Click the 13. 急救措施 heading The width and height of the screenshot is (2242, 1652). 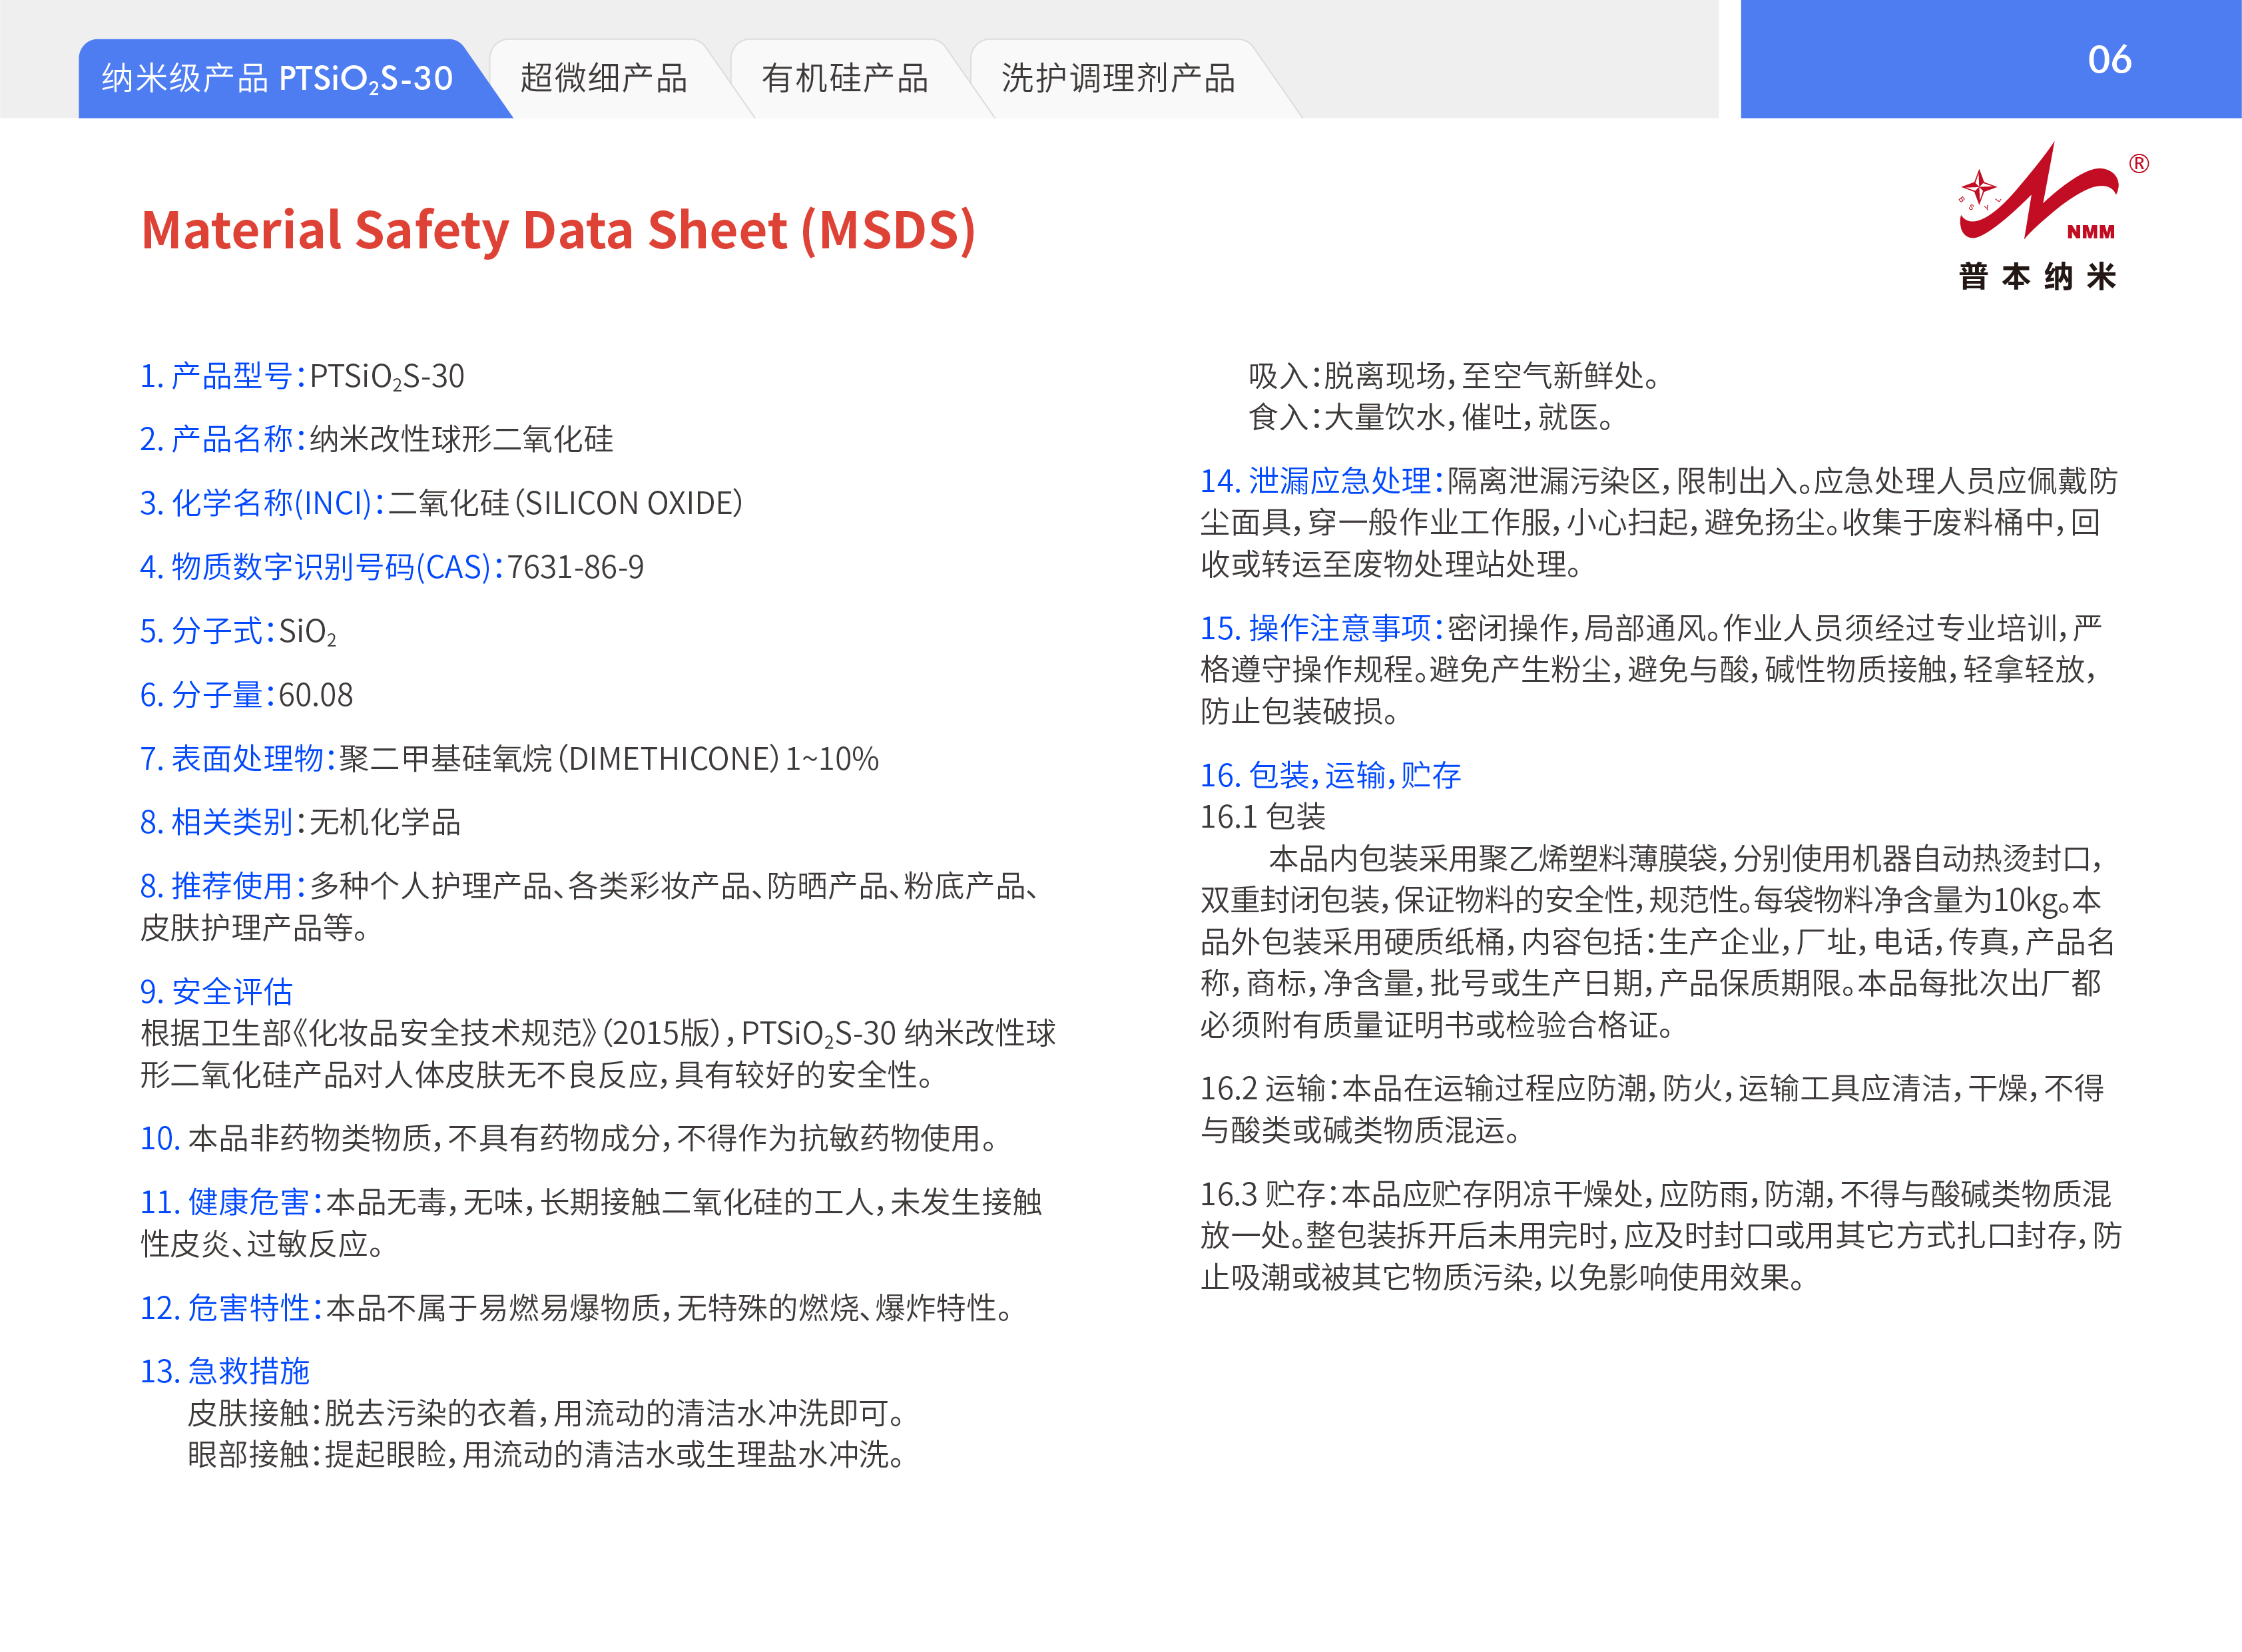[x=225, y=1371]
